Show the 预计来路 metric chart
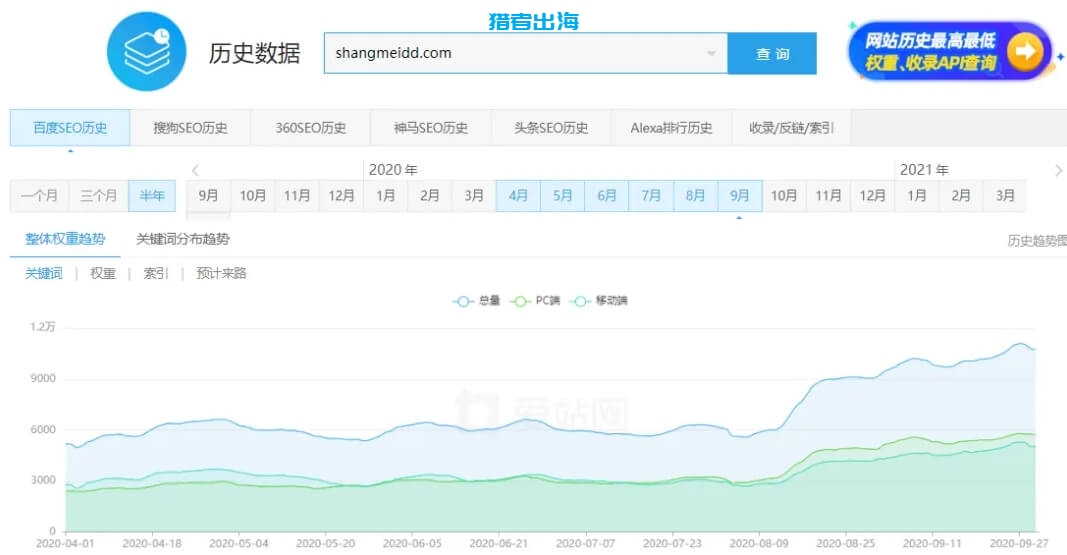Image resolution: width=1067 pixels, height=555 pixels. [221, 273]
